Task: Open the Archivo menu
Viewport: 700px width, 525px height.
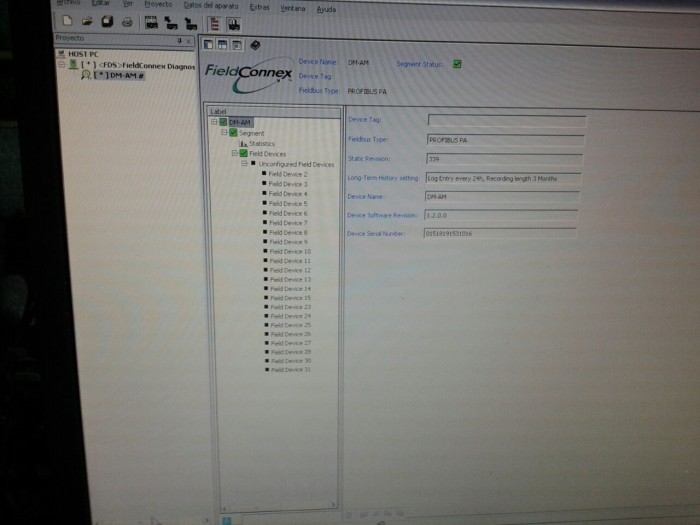Action: pos(67,2)
